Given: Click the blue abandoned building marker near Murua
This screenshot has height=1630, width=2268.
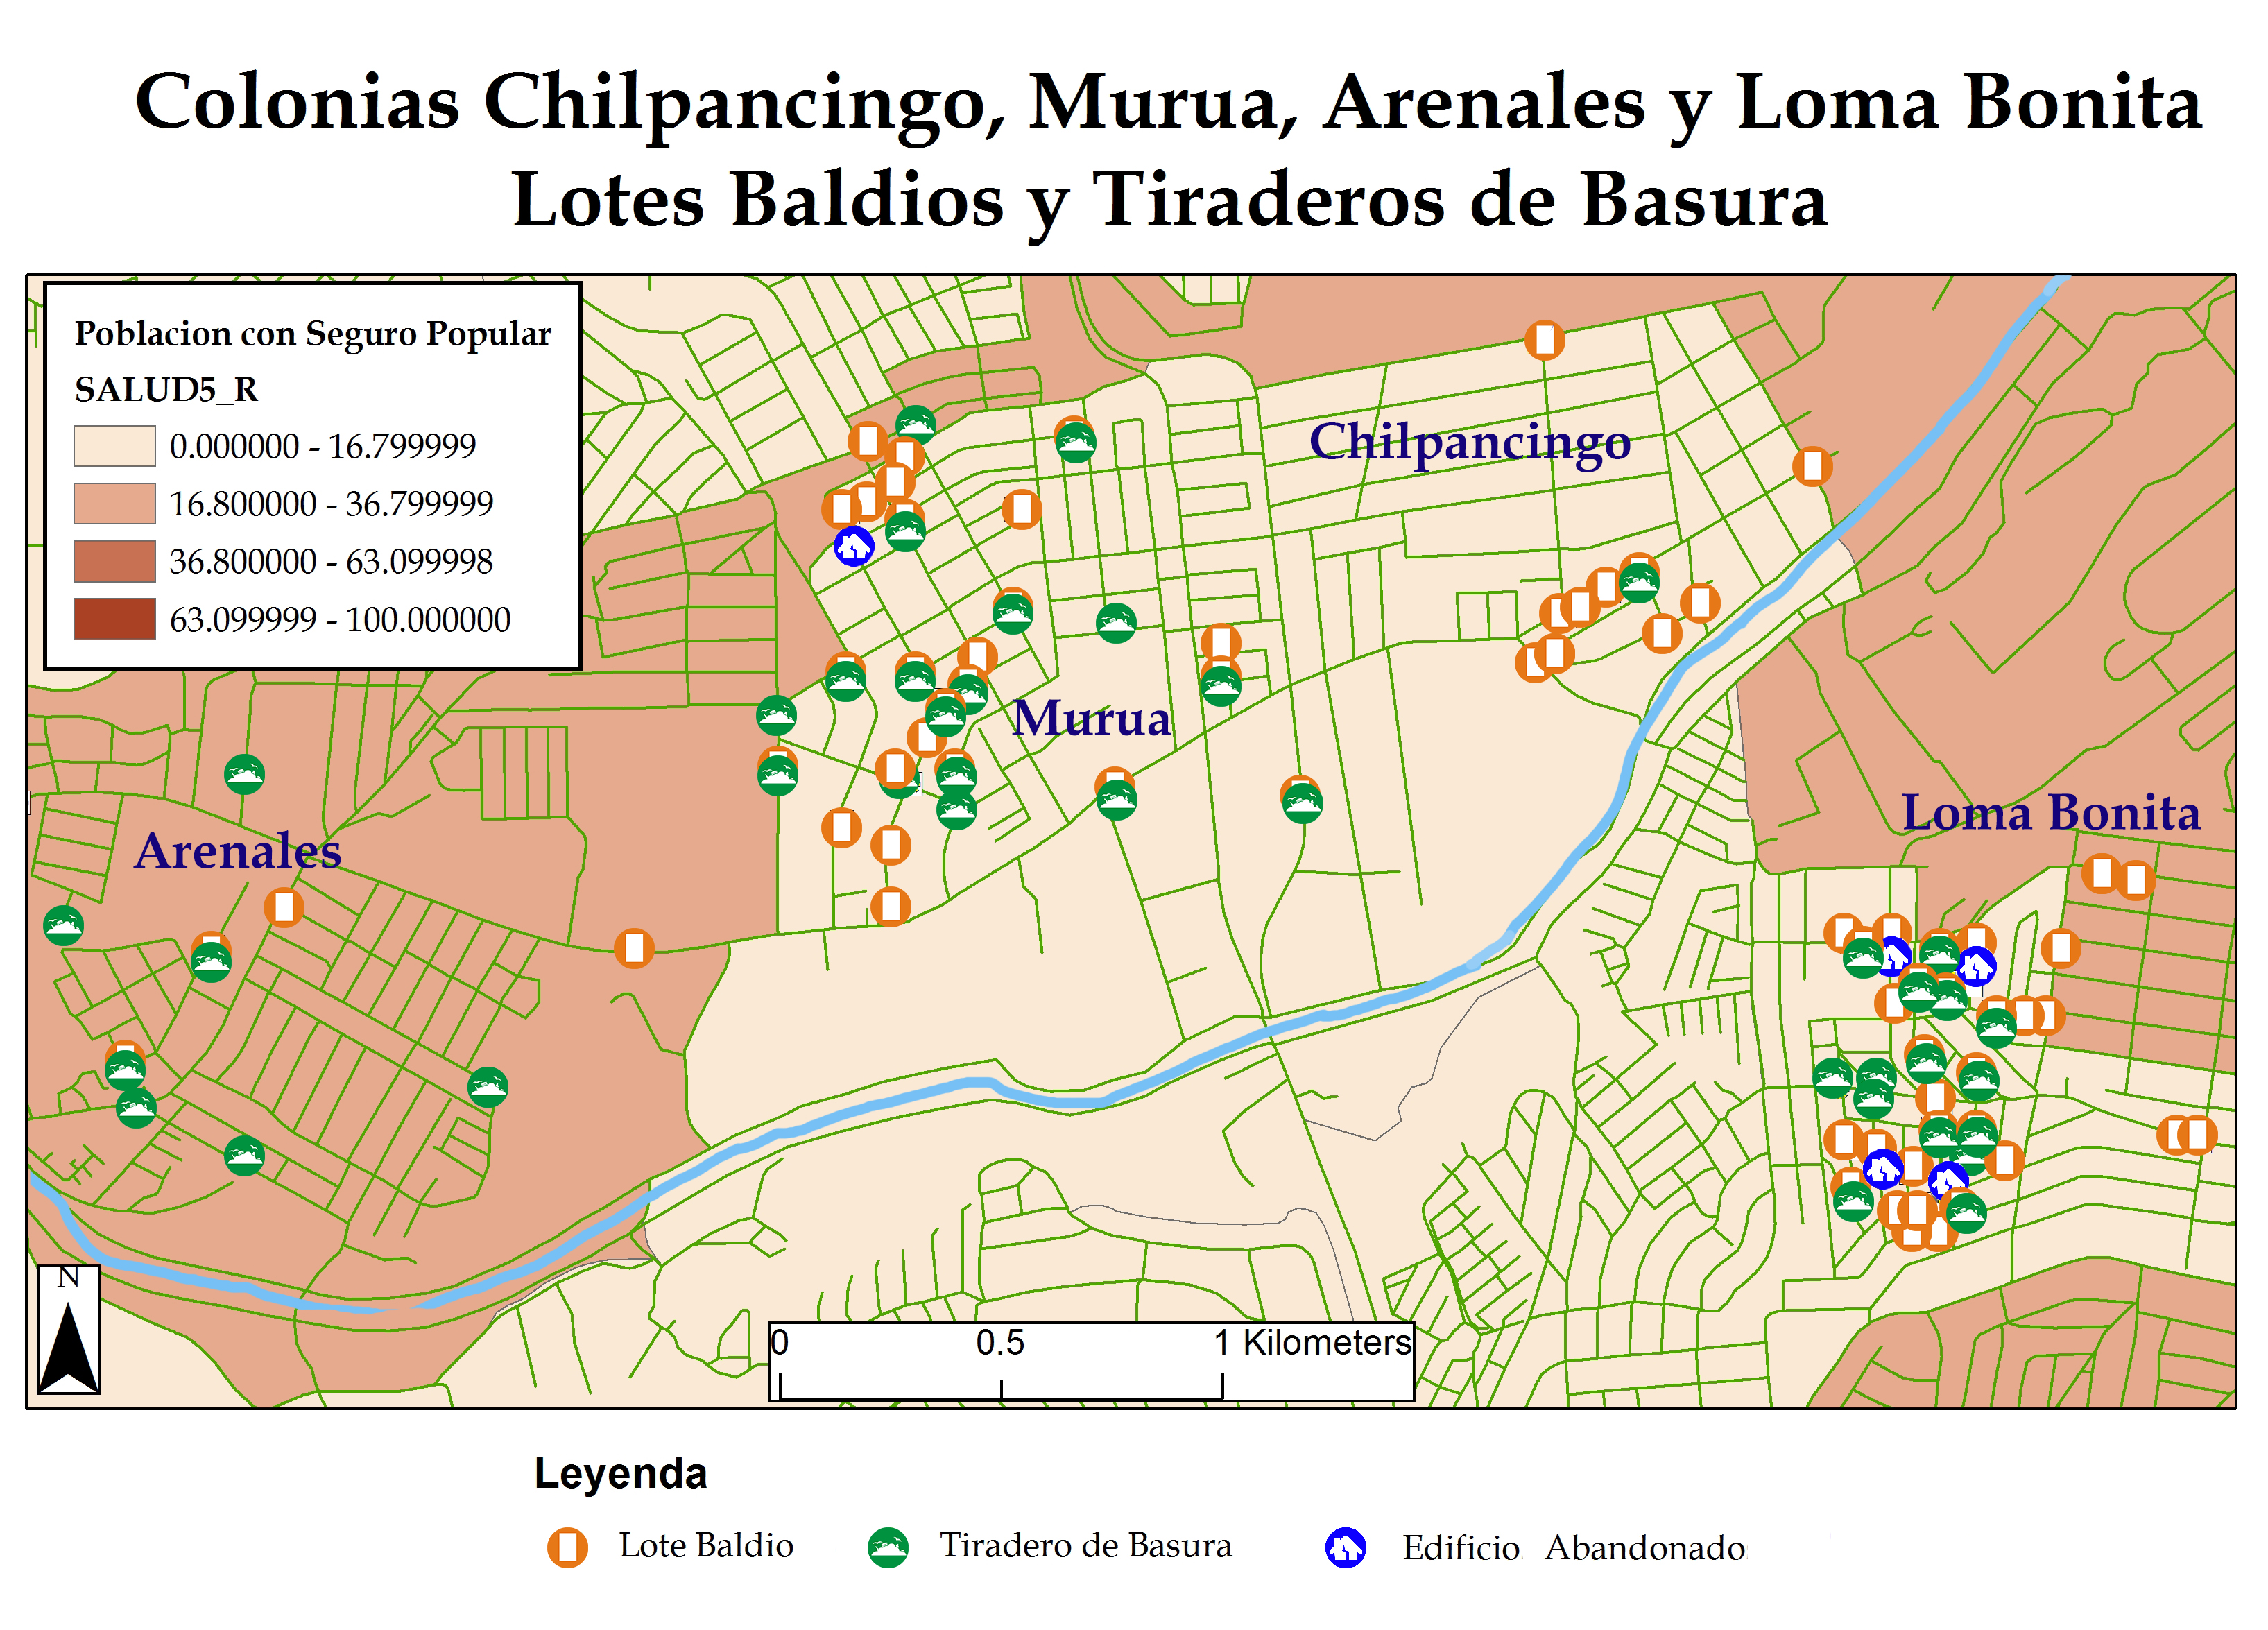Looking at the screenshot, I should click(854, 546).
